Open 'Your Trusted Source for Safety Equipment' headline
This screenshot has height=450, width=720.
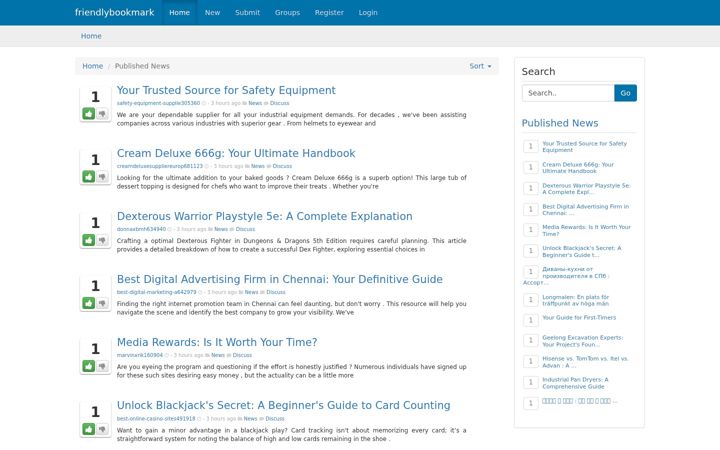226,90
